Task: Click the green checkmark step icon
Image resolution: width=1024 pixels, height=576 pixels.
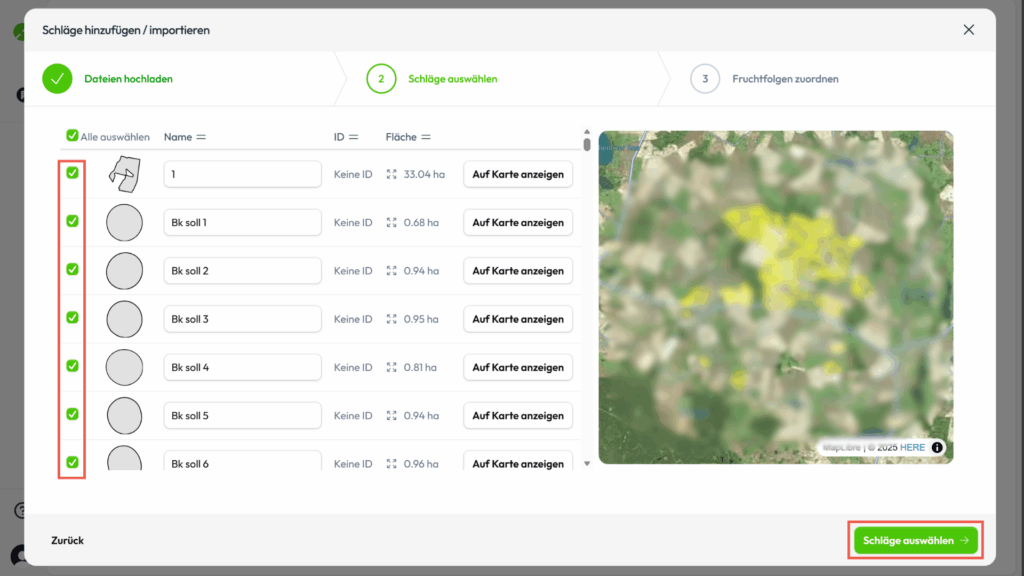Action: 57,78
